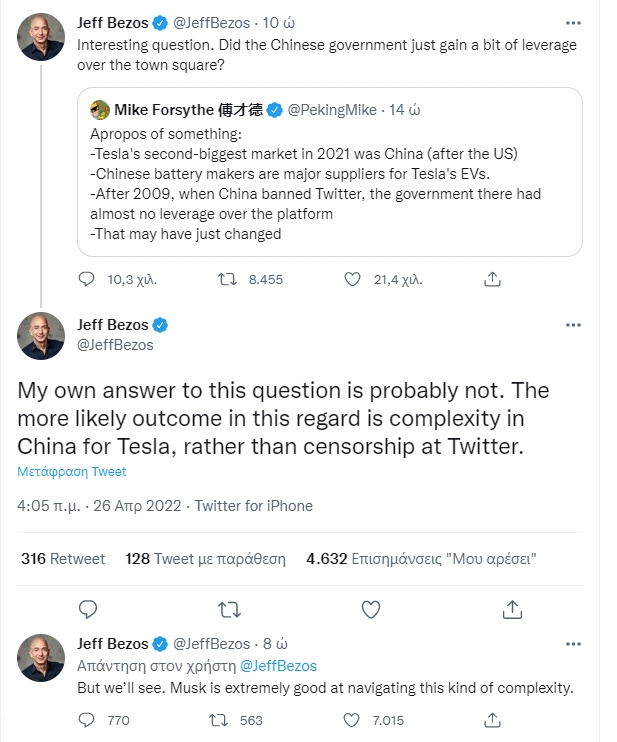Reply to the first Jeff Bezos tweet
This screenshot has height=742, width=617.
click(87, 281)
